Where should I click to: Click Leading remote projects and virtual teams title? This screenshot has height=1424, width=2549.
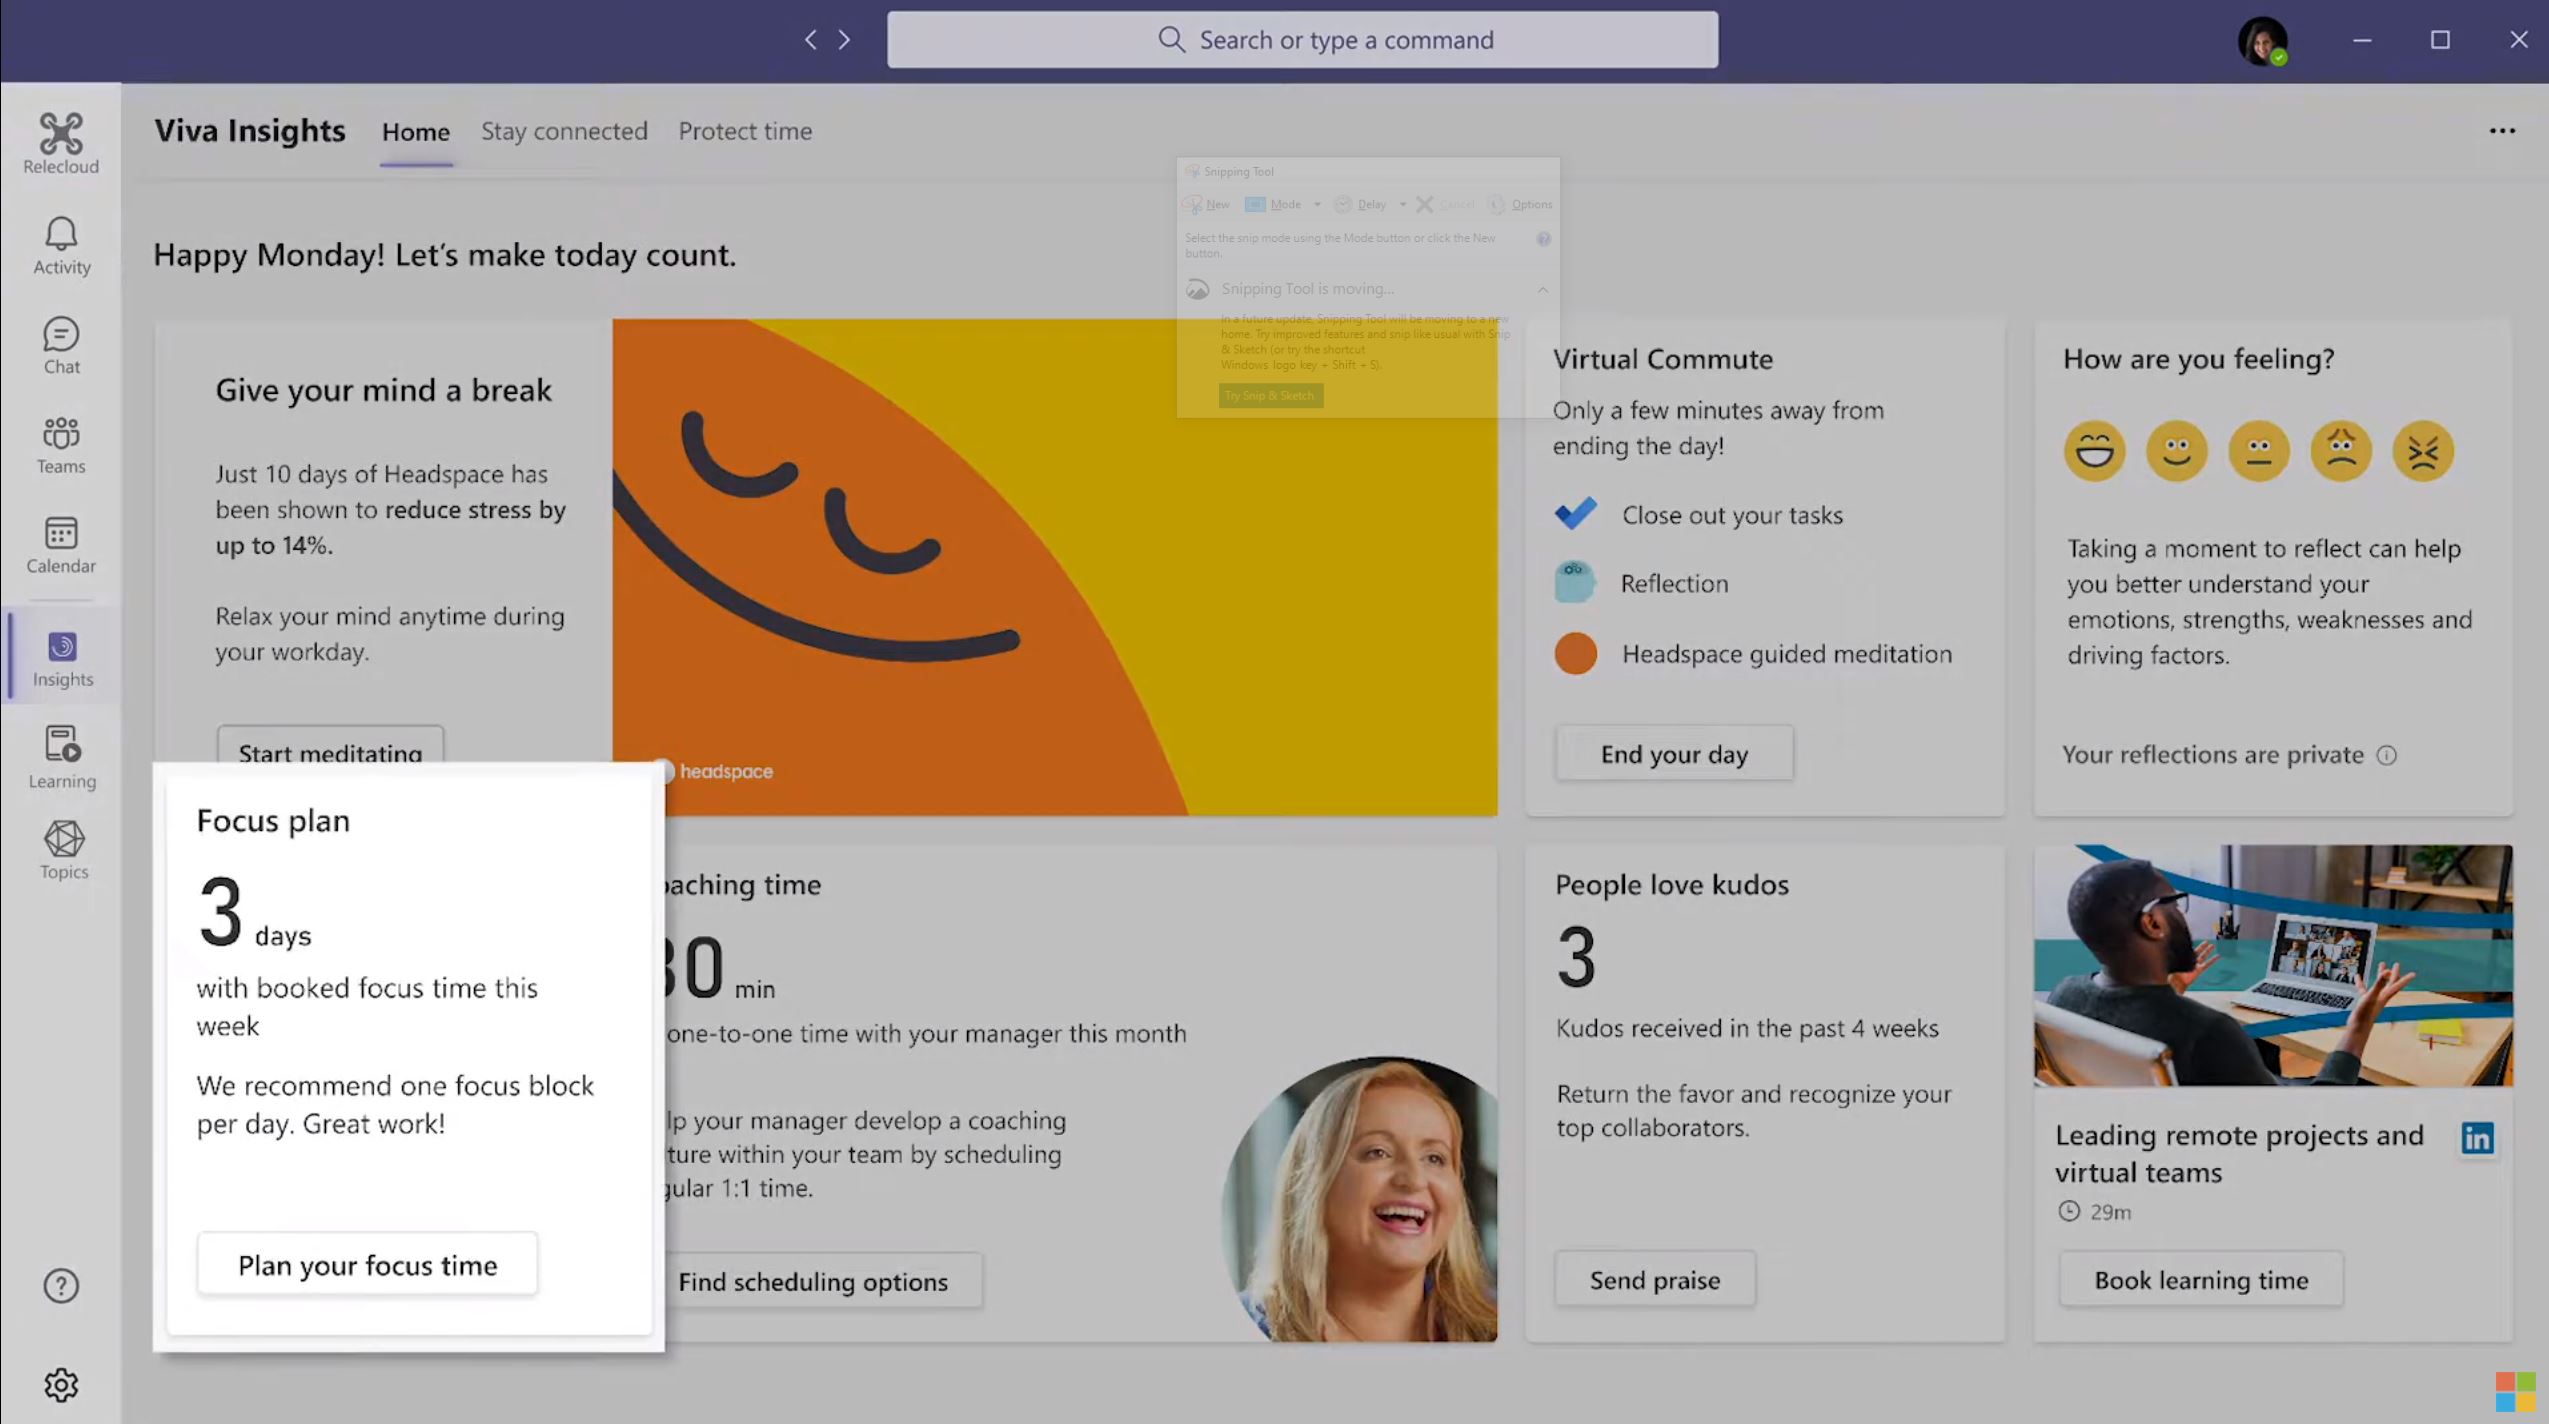pyautogui.click(x=2239, y=1153)
